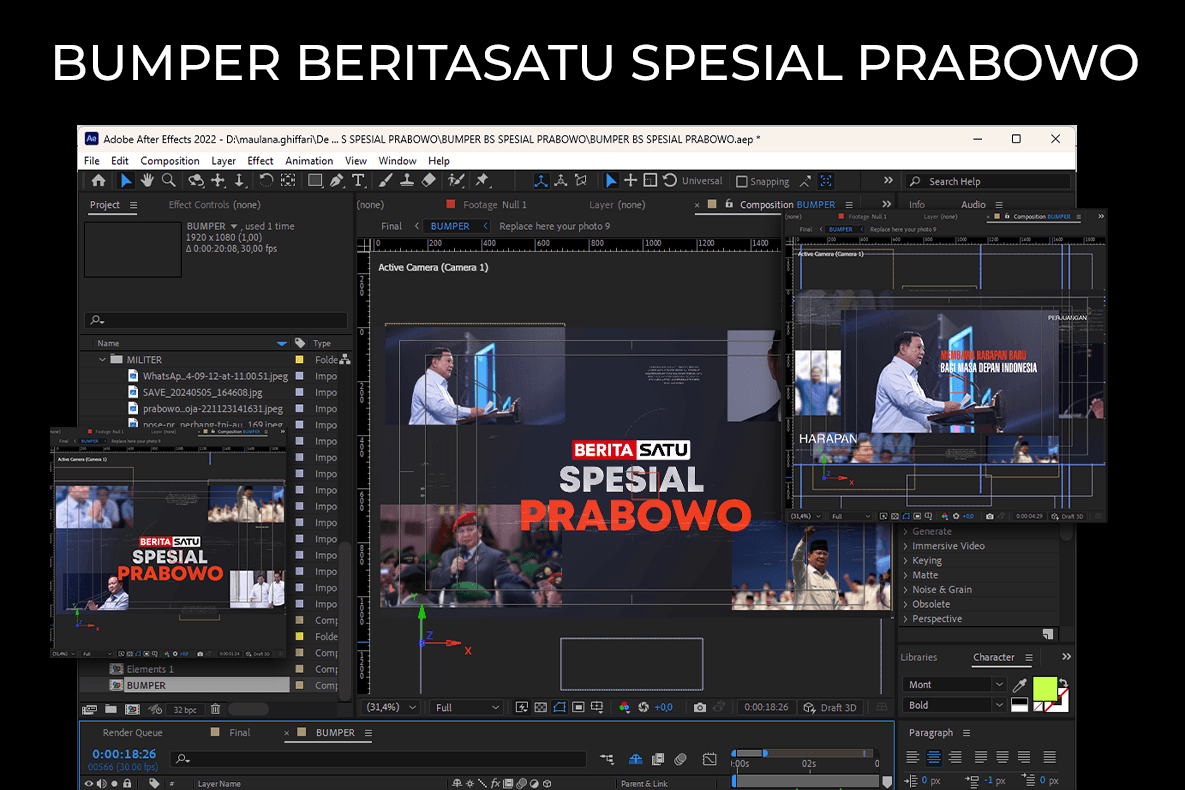Screen dimensions: 1185x790
Task: Switch to the Render Queue tab
Action: (x=132, y=733)
